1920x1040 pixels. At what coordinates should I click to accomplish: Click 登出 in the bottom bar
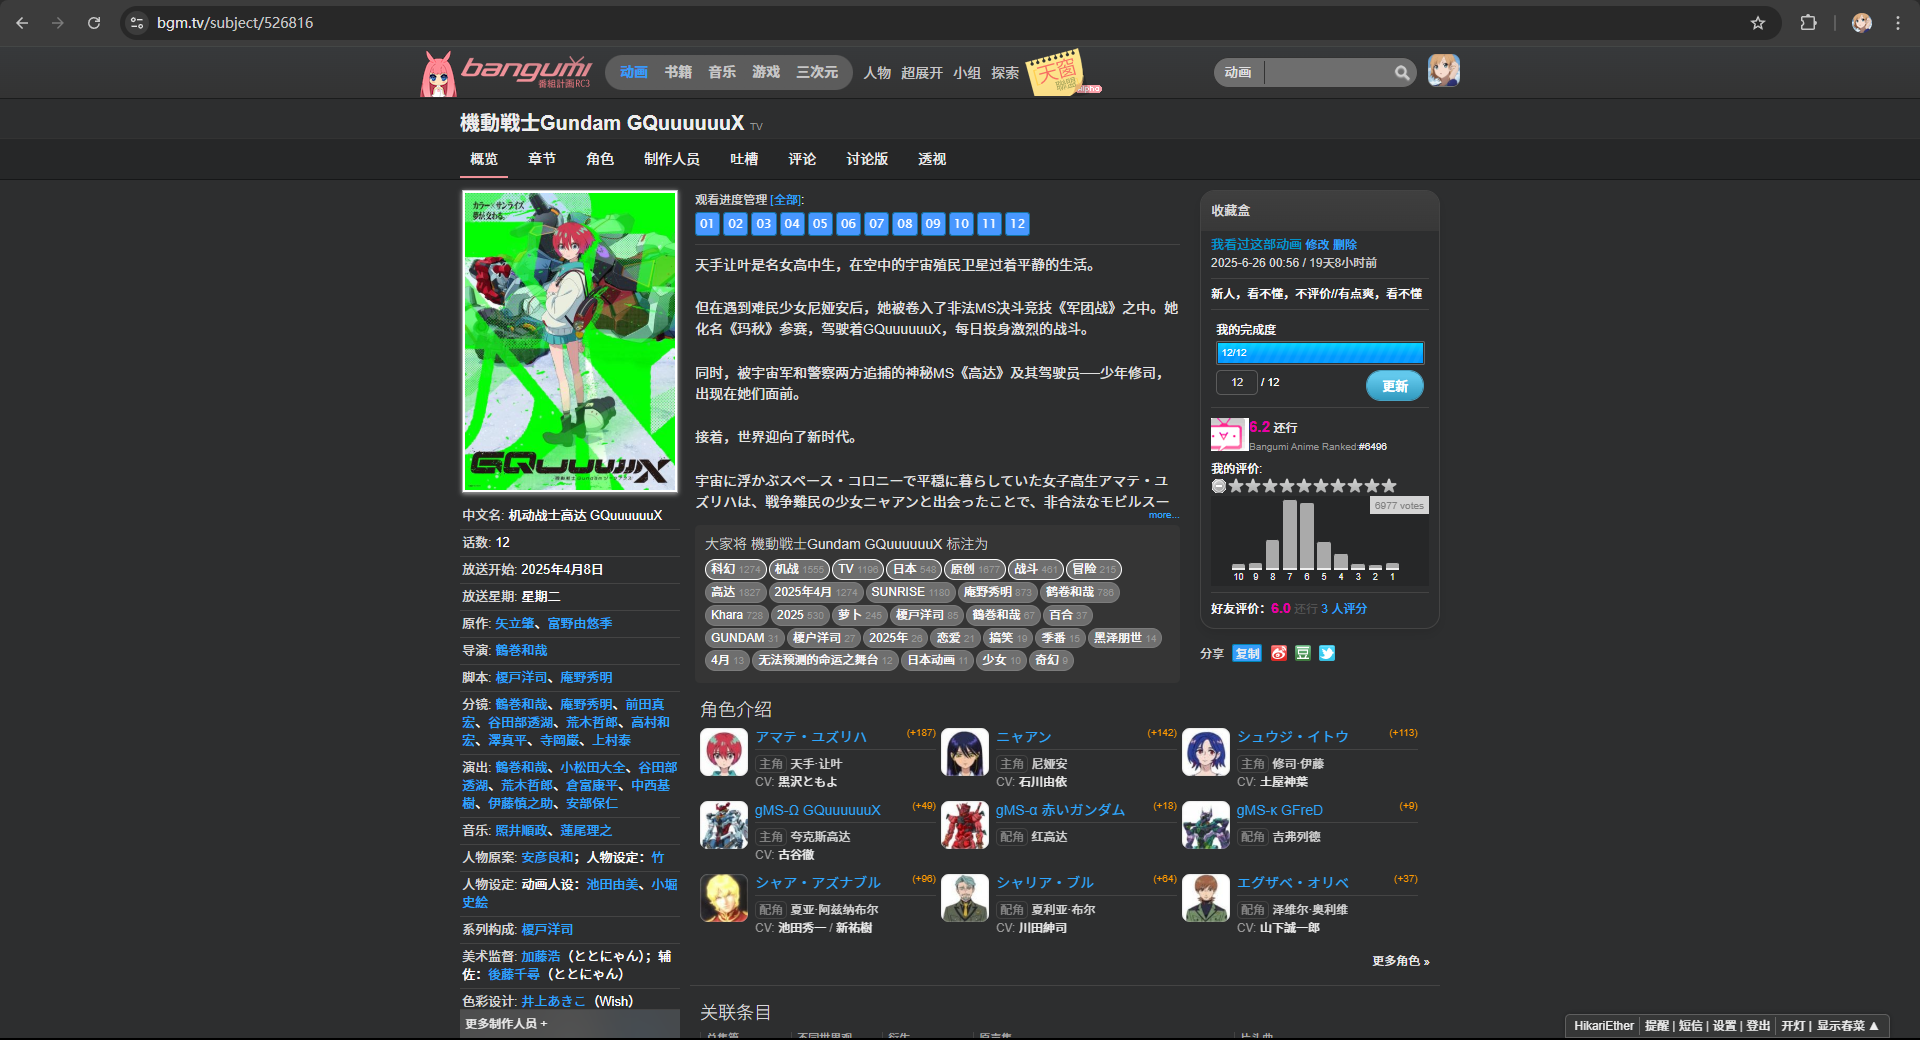click(x=1758, y=1026)
